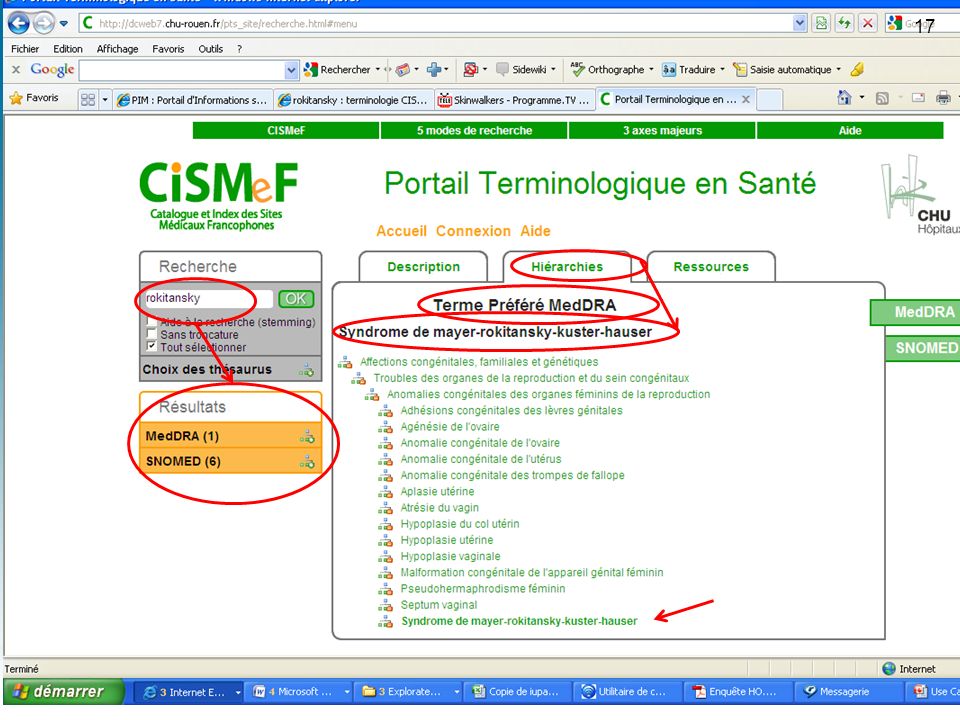The height and width of the screenshot is (720, 960).
Task: Click hierarchy icon in SNOMED (6) result row
Action: [307, 462]
